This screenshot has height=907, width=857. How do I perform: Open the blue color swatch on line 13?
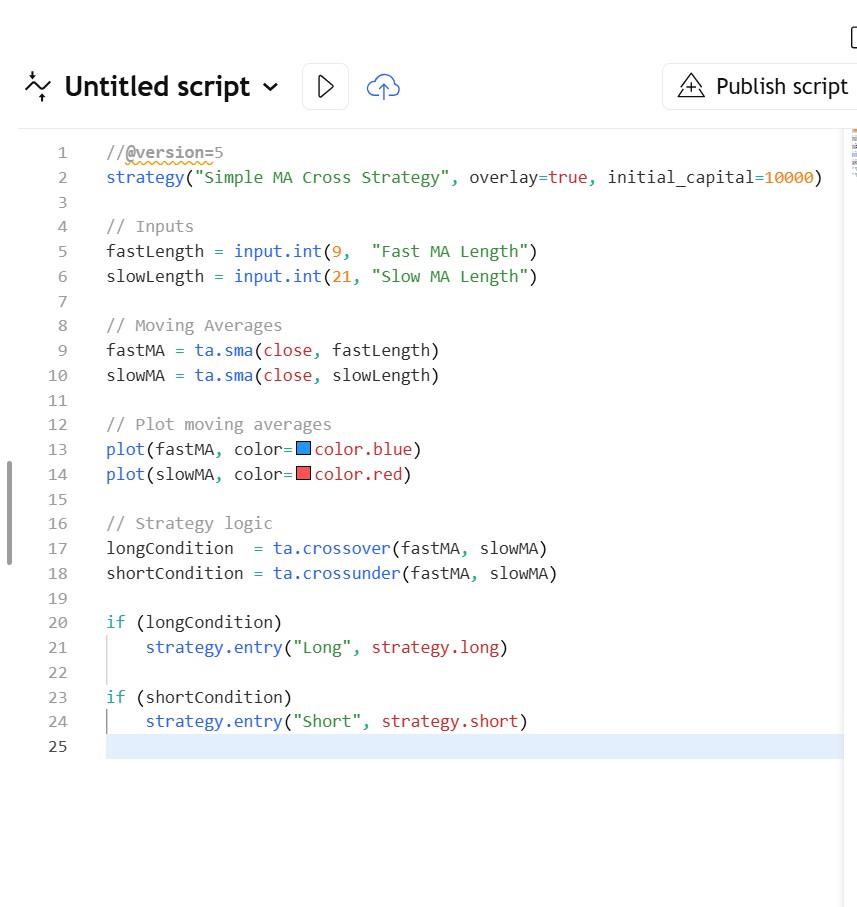pos(304,449)
